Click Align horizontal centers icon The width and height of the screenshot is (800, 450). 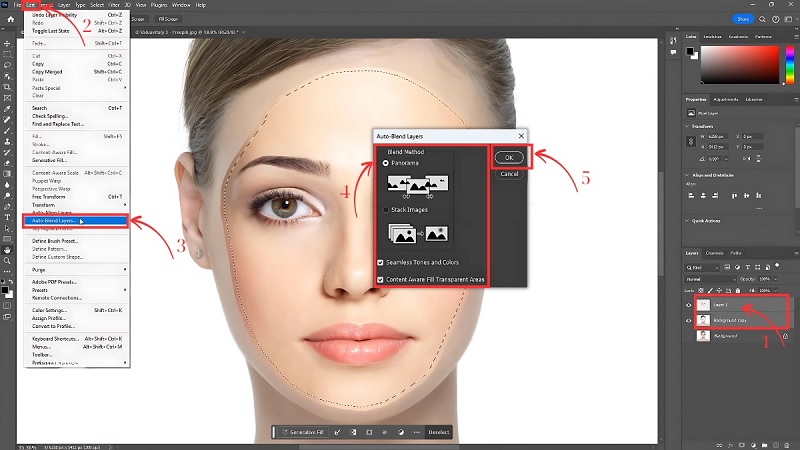click(x=703, y=195)
